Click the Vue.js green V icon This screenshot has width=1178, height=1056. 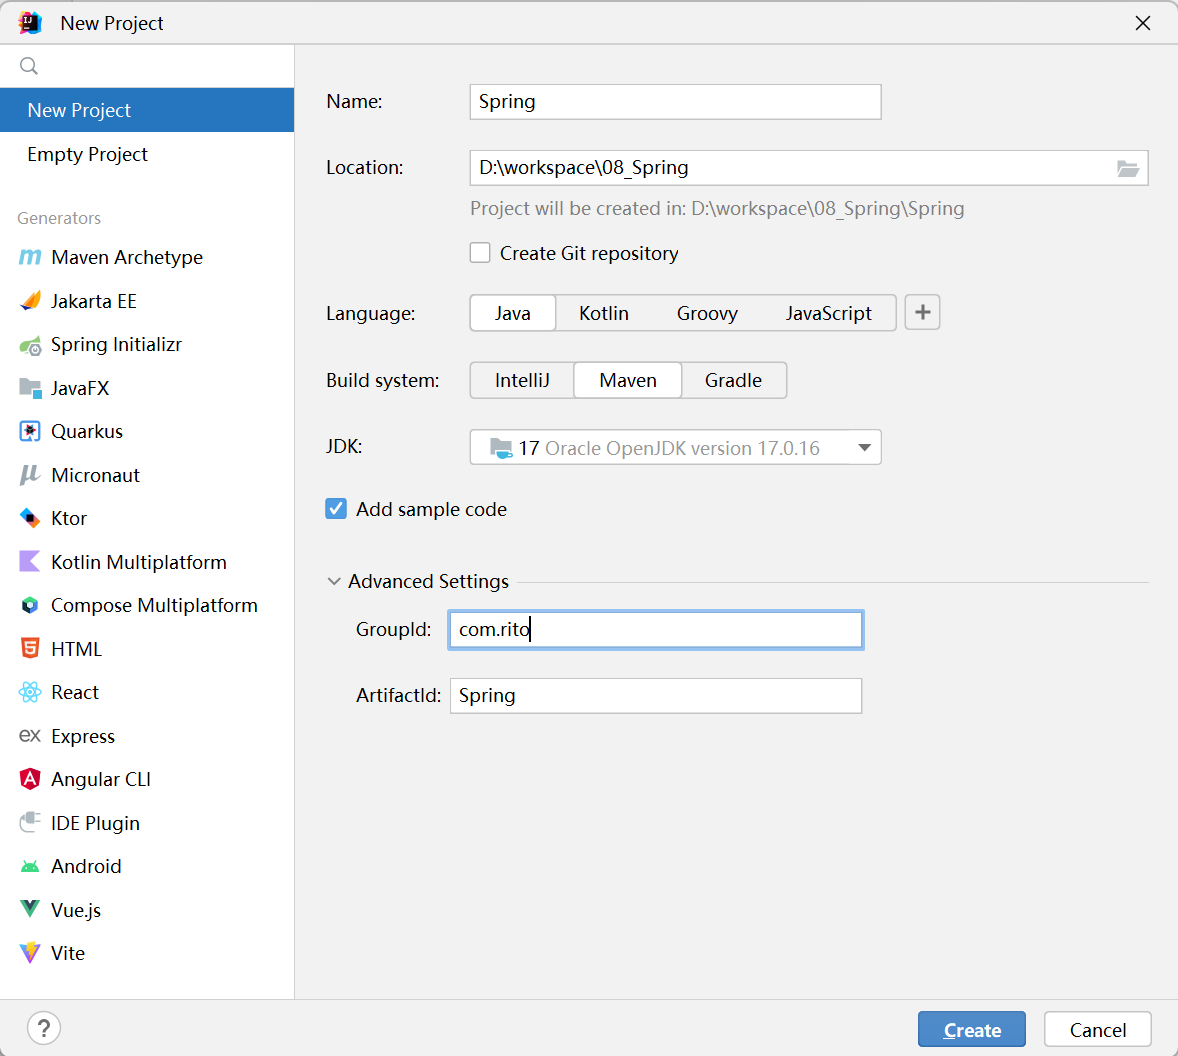tap(30, 910)
